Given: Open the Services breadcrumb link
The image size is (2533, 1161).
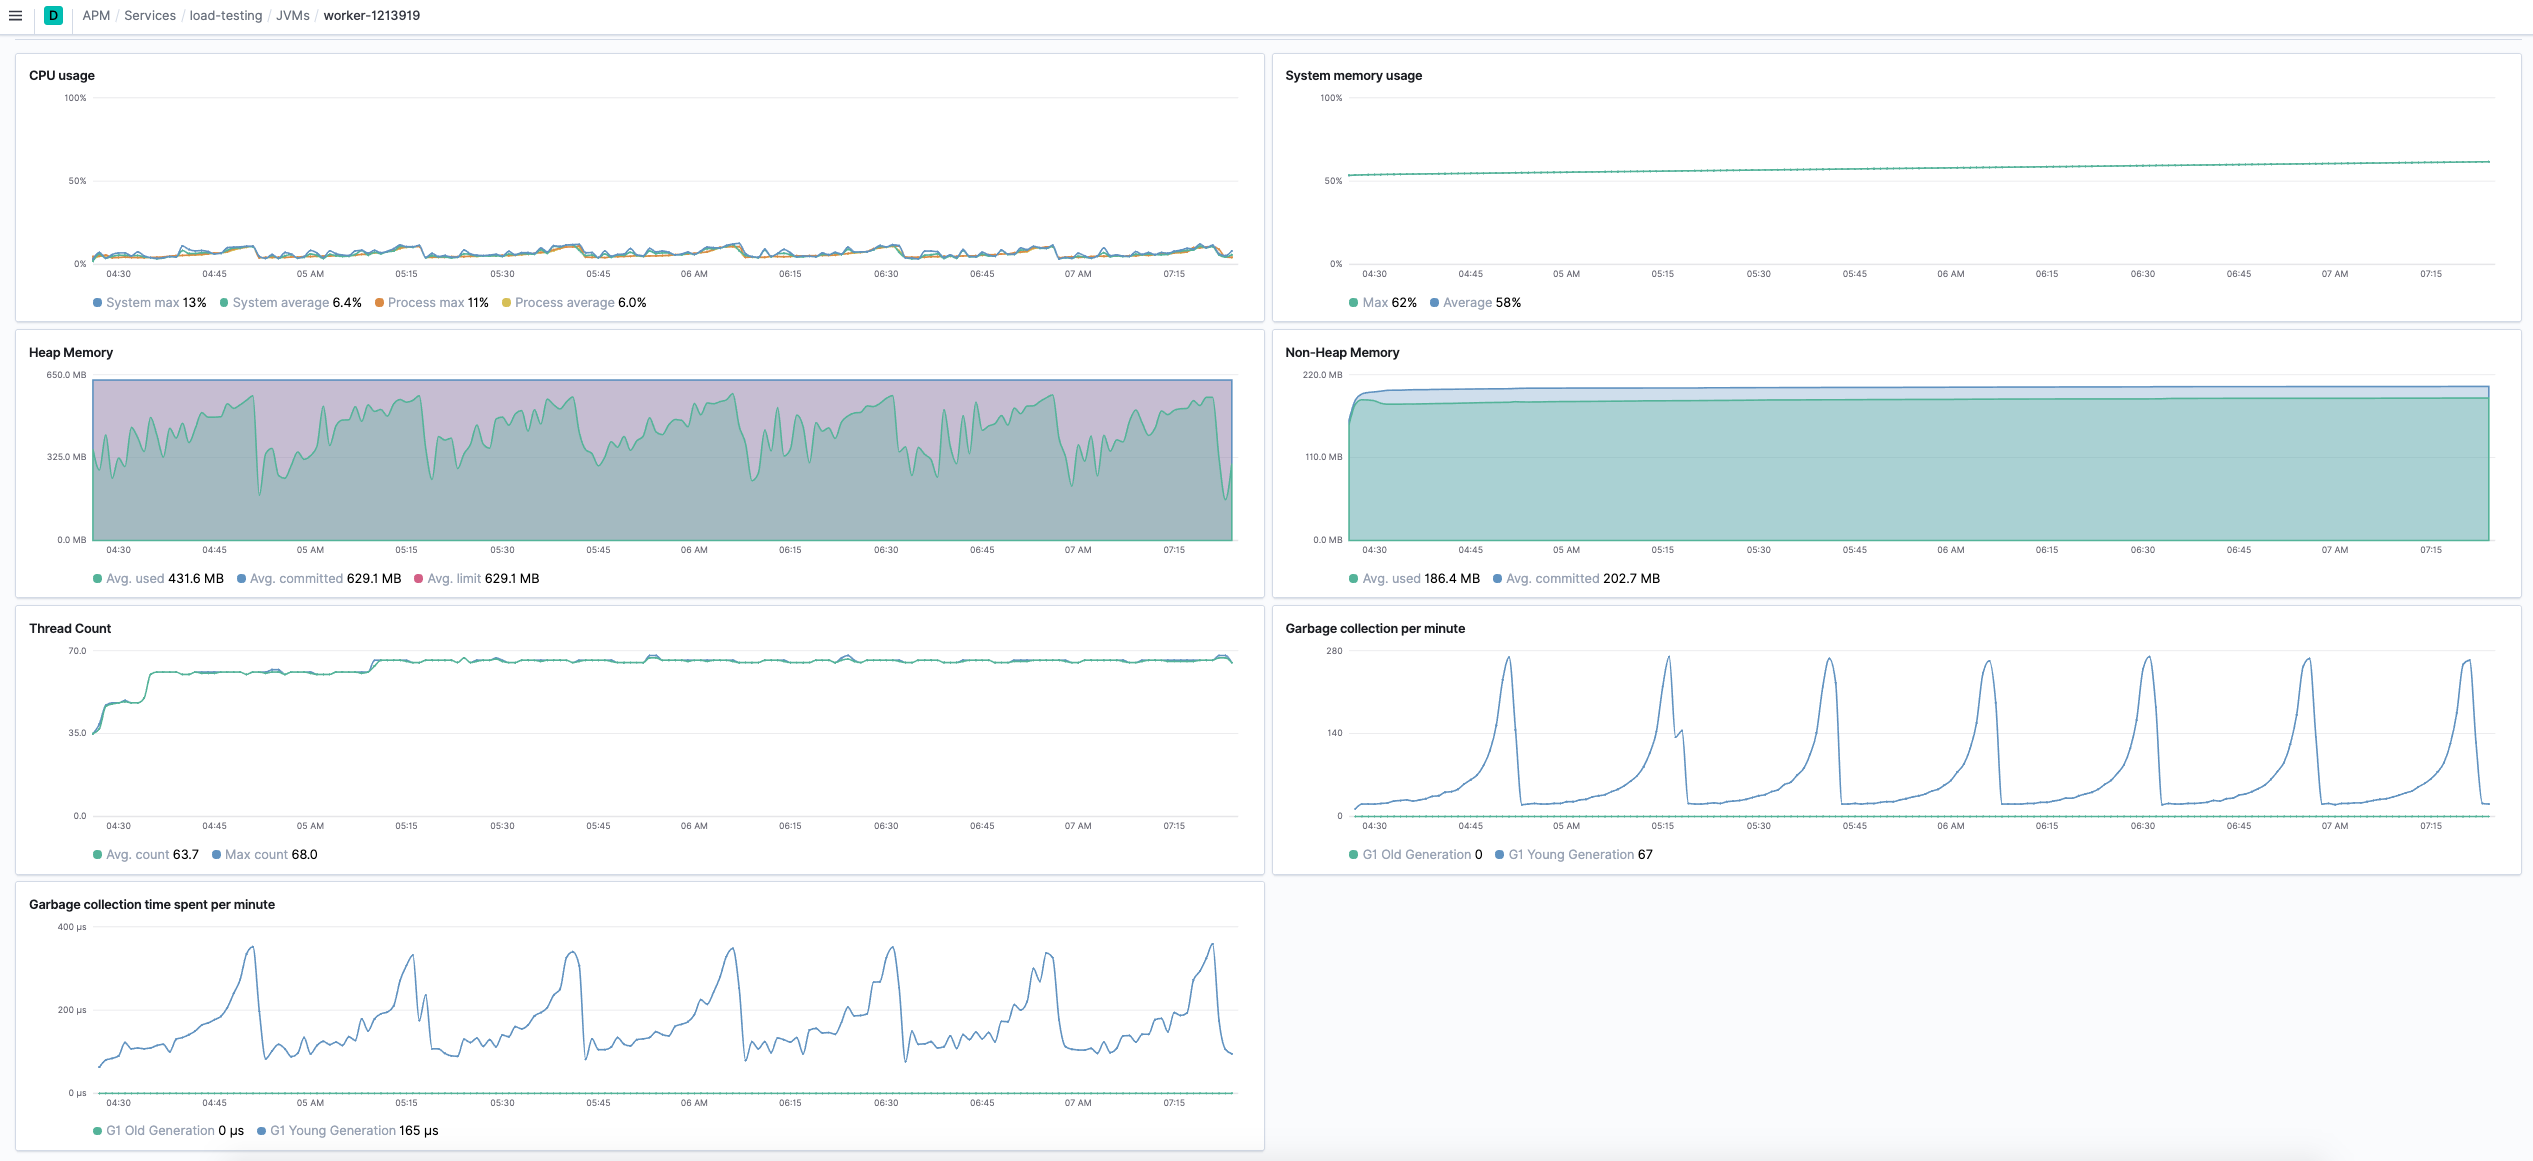Looking at the screenshot, I should [149, 15].
